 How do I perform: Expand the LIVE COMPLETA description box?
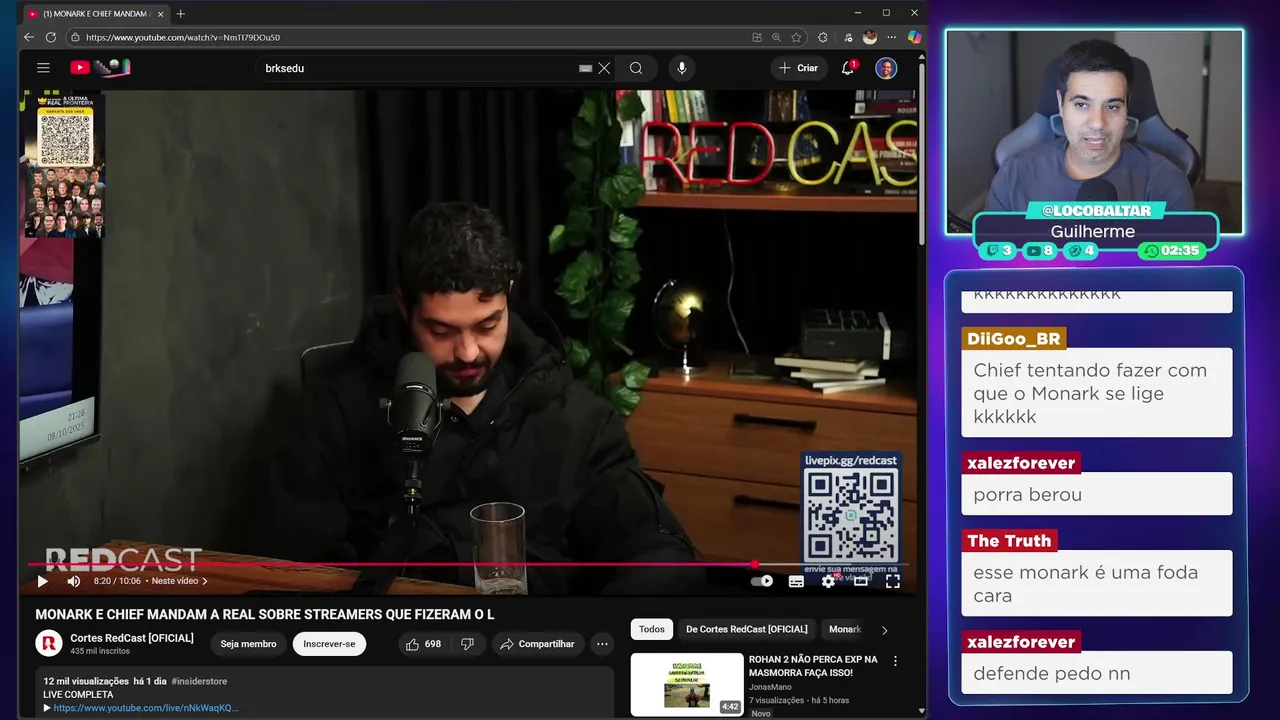tap(325, 692)
